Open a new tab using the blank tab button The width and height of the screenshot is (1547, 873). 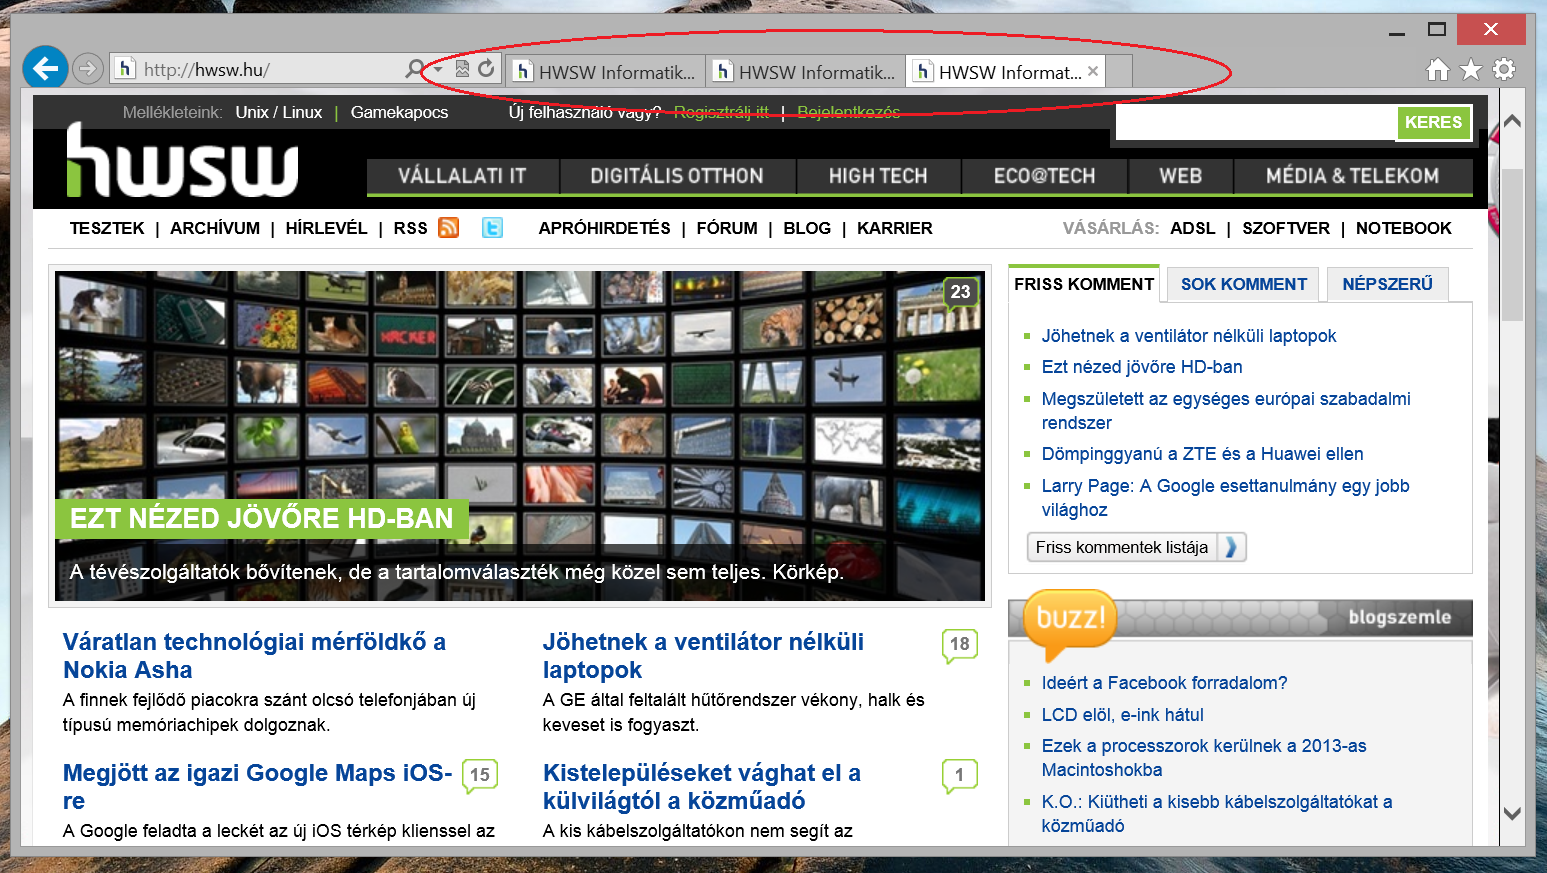[x=1119, y=71]
